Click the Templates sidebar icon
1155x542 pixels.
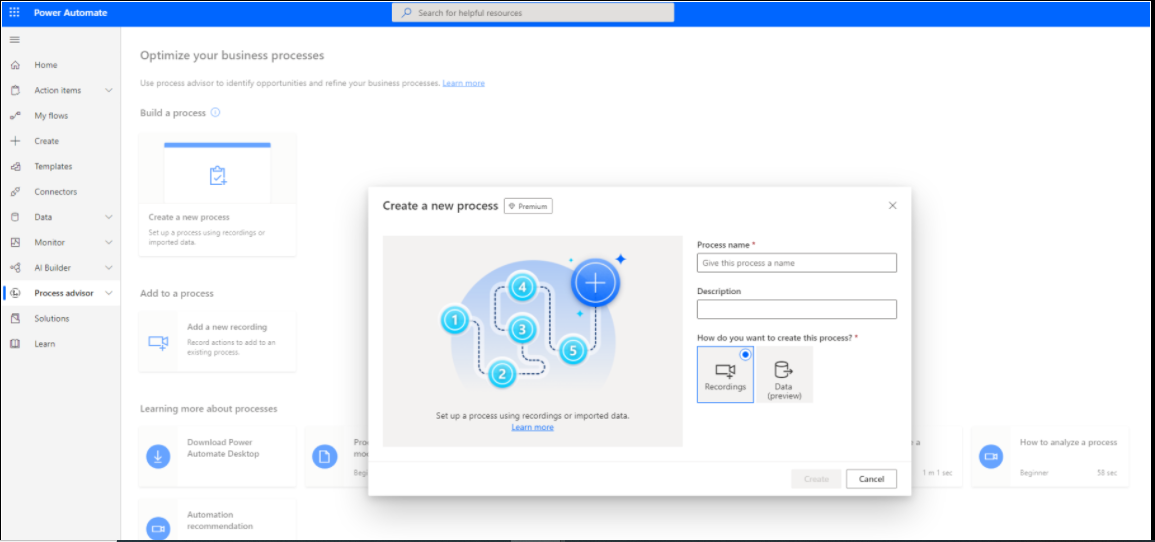(15, 167)
